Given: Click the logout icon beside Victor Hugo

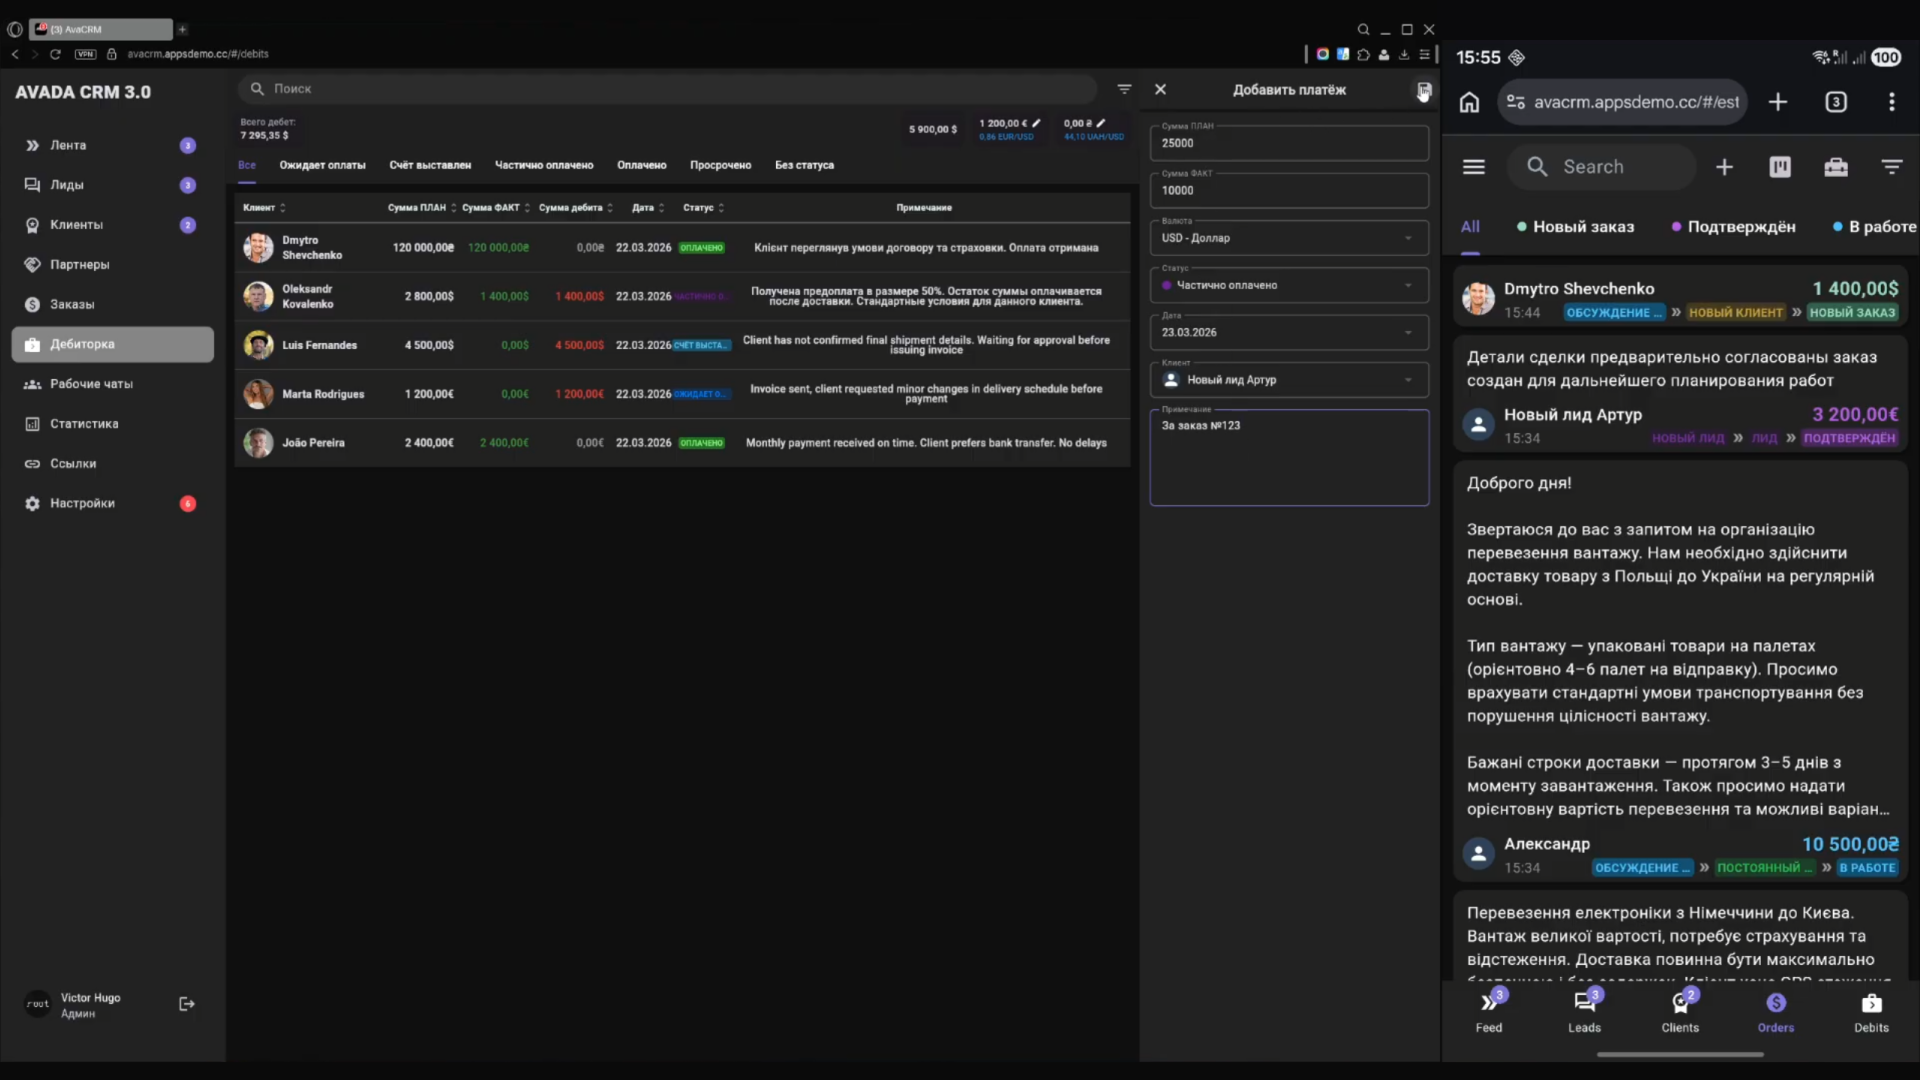Looking at the screenshot, I should click(187, 1004).
